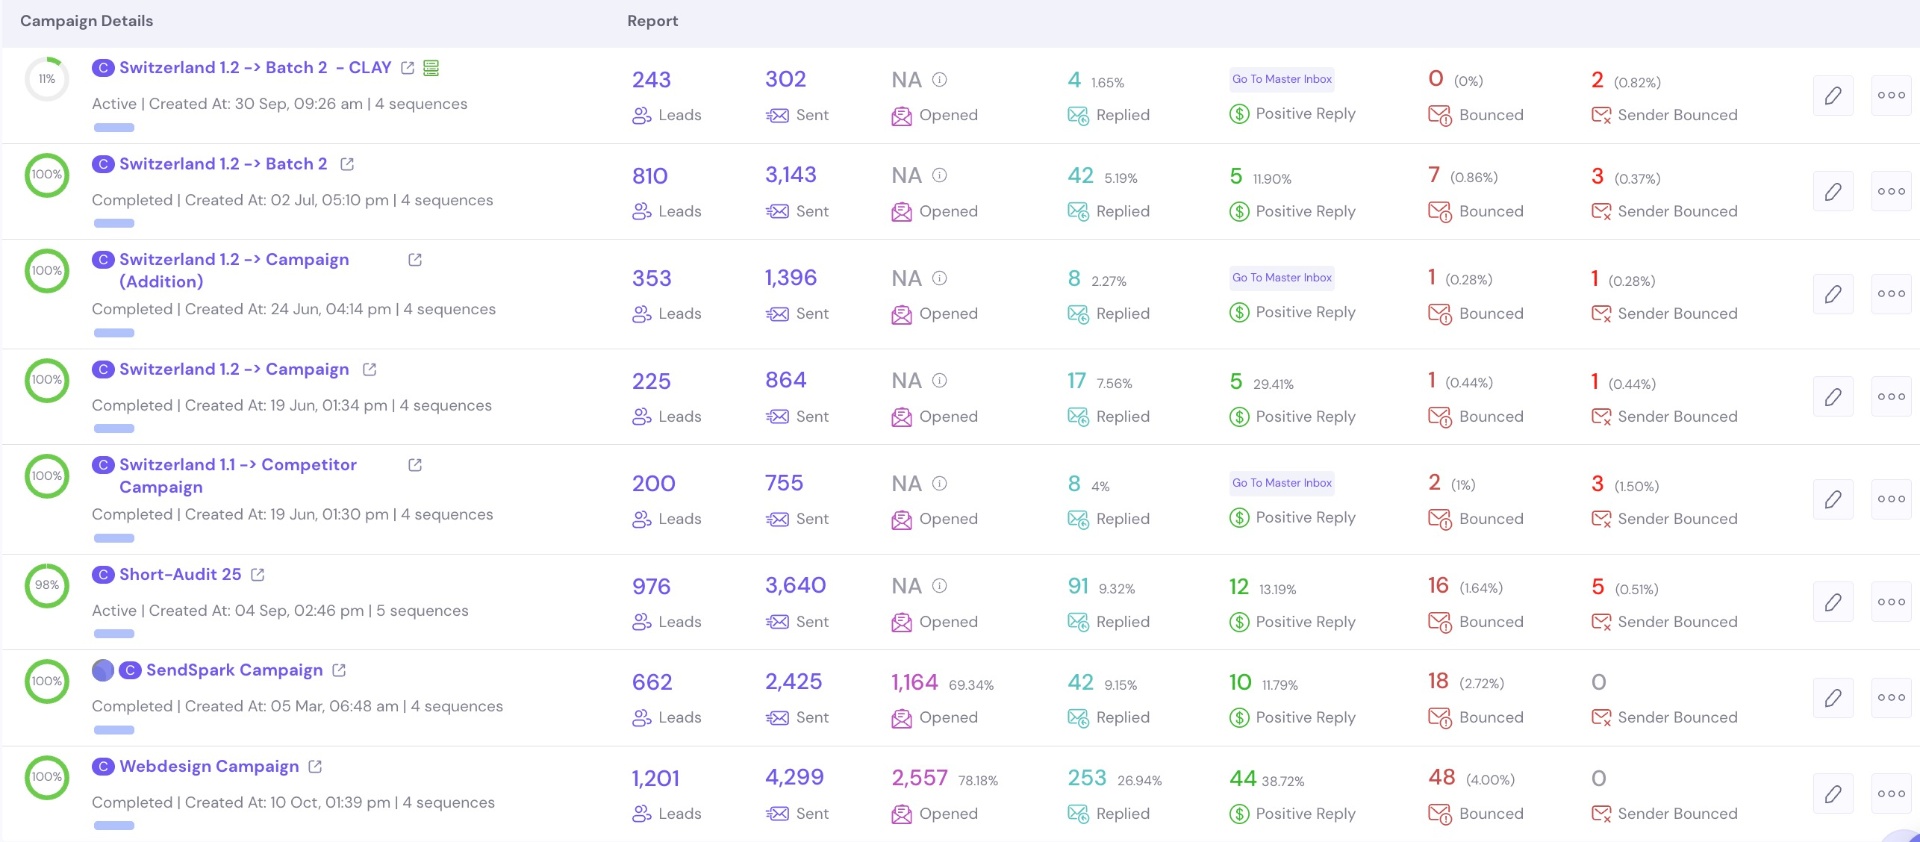Image resolution: width=1920 pixels, height=842 pixels.
Task: Click the edit pencil for Webdesign Campaign
Action: click(1833, 794)
